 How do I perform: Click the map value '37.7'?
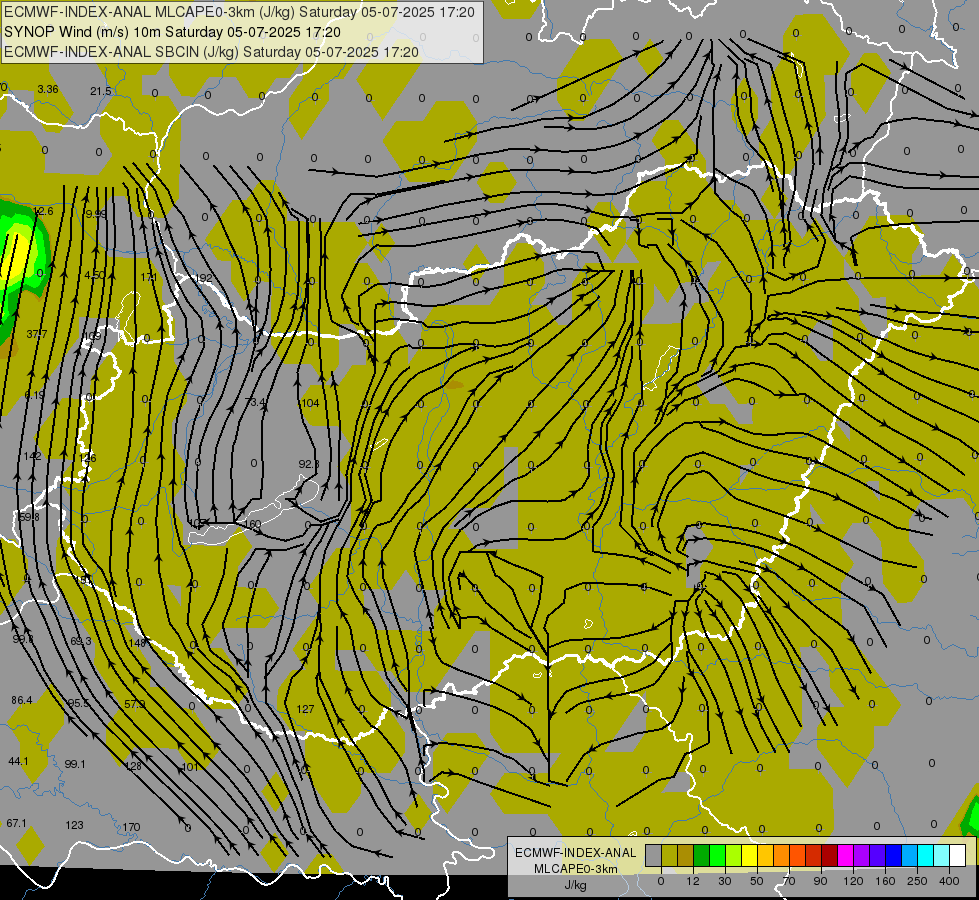click(x=37, y=334)
